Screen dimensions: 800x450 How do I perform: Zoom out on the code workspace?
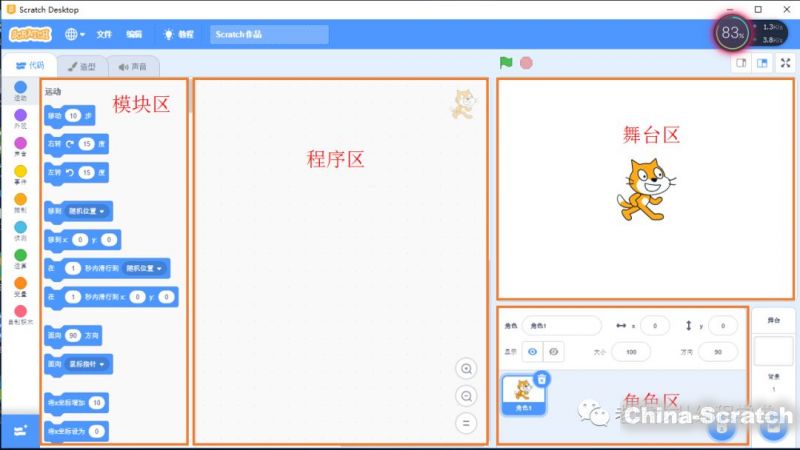pos(465,396)
